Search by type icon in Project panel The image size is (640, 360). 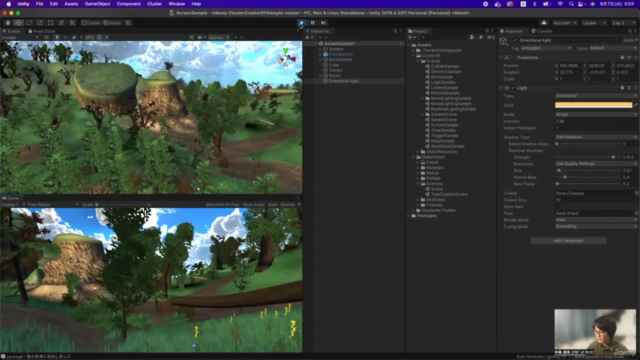(472, 38)
